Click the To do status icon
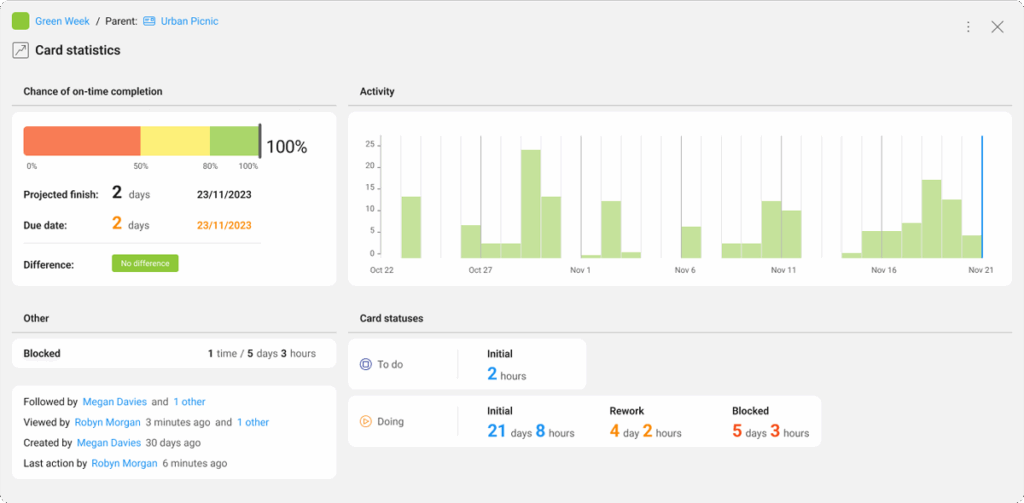1024x503 pixels. [366, 365]
